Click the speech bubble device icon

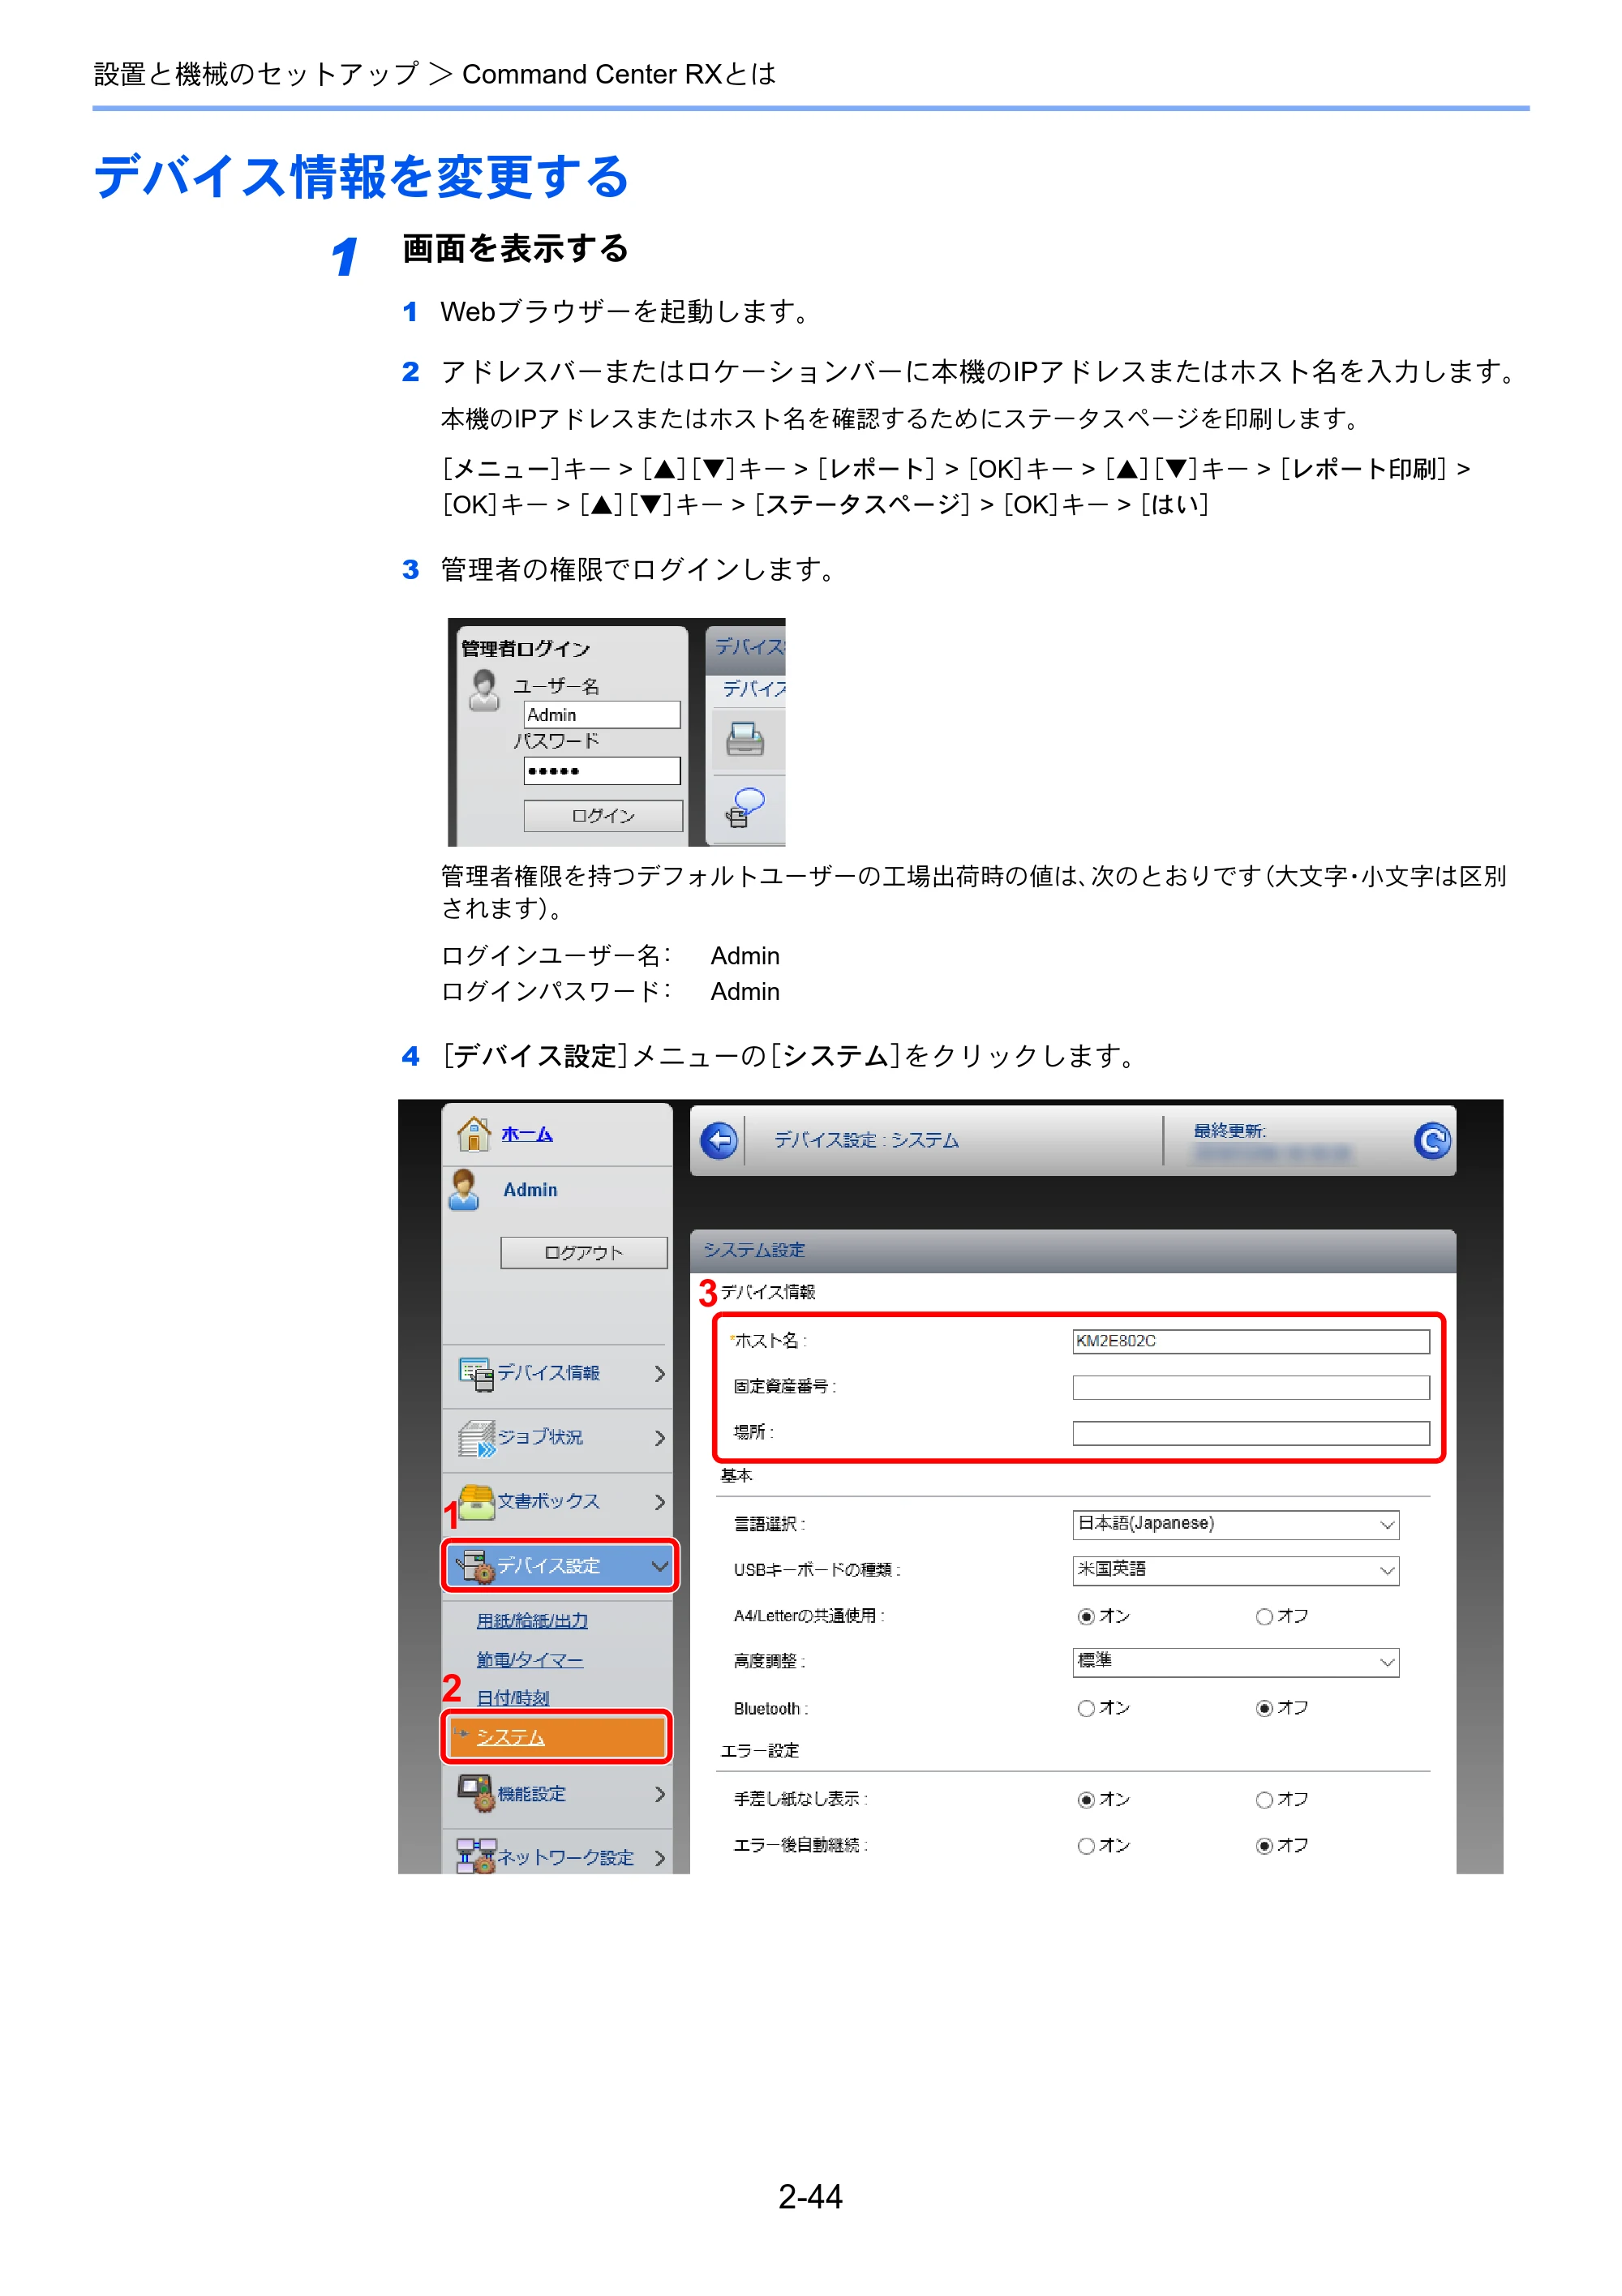pyautogui.click(x=744, y=807)
